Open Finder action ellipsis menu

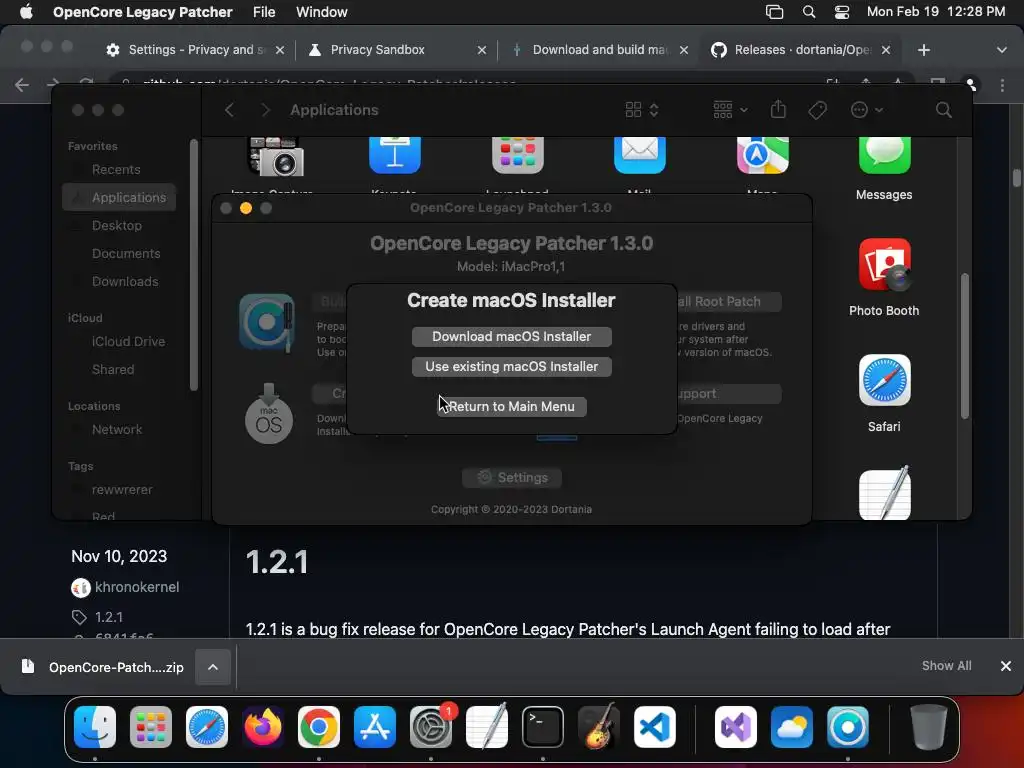click(867, 110)
